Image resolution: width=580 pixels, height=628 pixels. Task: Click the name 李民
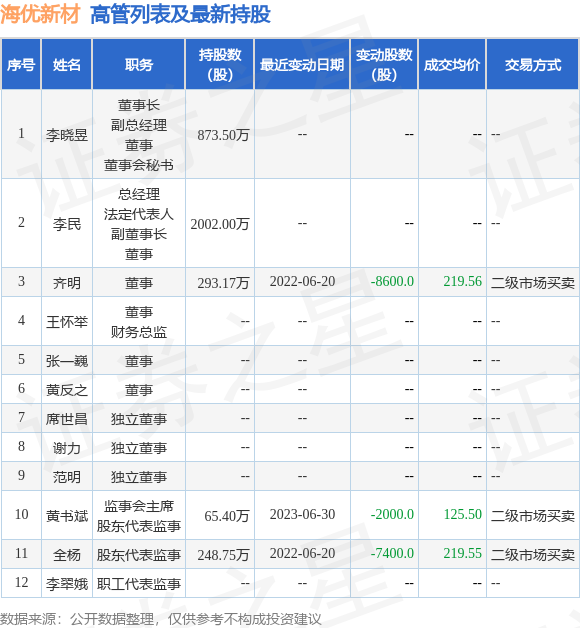(x=67, y=224)
